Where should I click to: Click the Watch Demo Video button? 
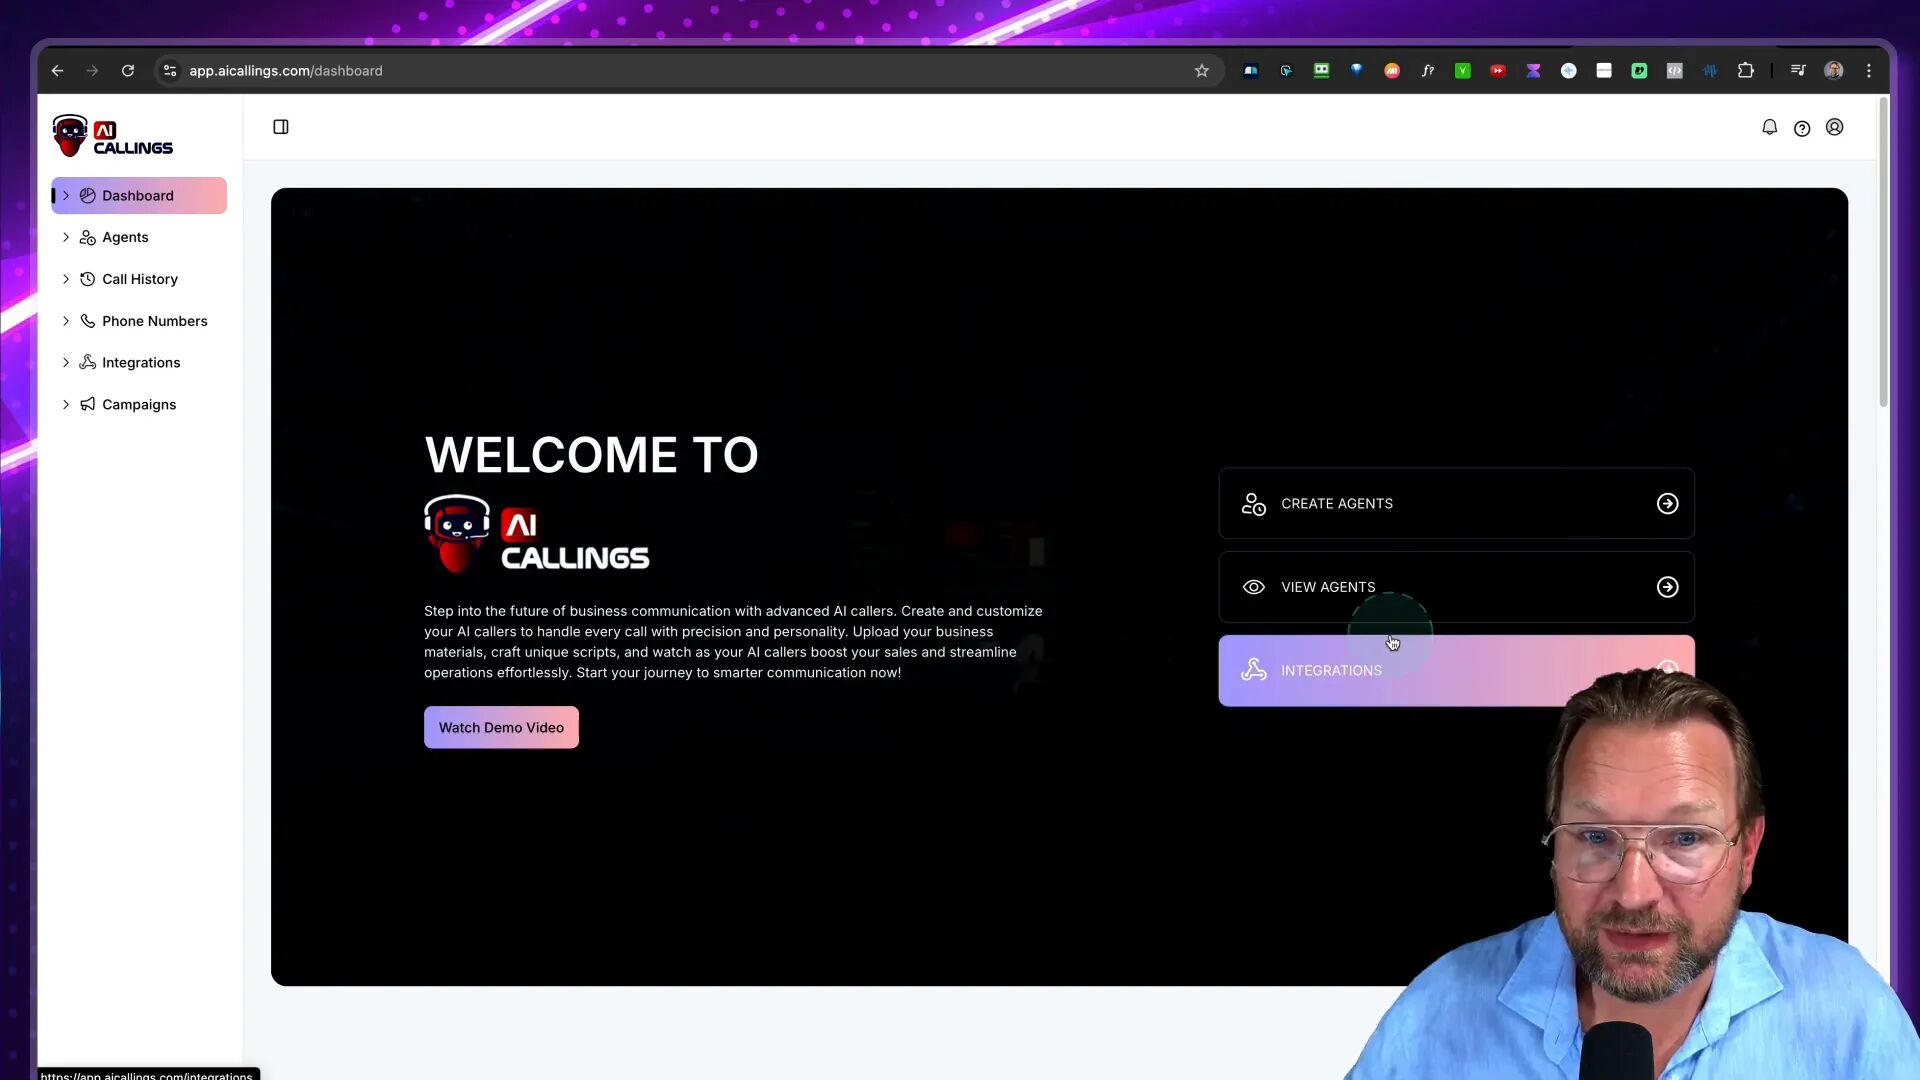(501, 728)
